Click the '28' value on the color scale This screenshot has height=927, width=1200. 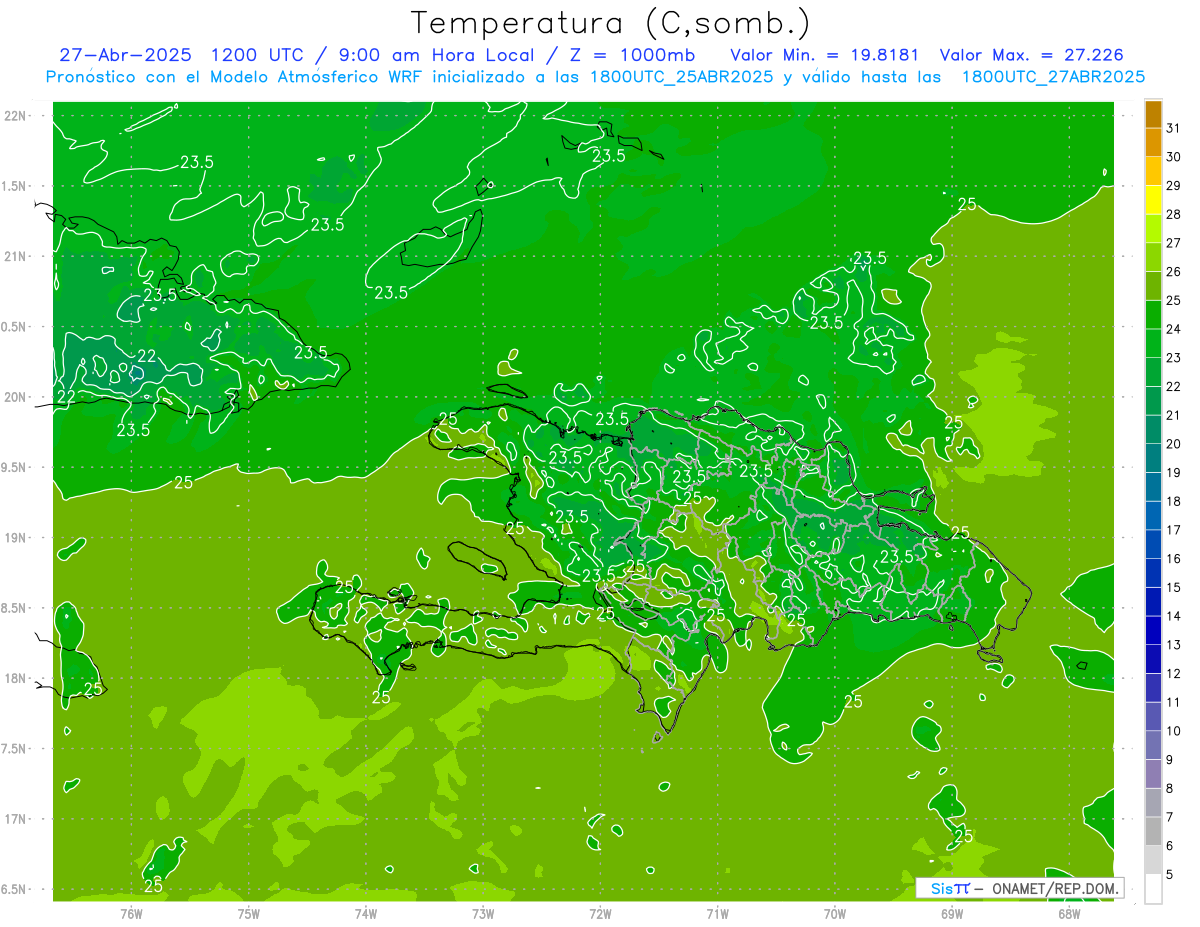1174,214
